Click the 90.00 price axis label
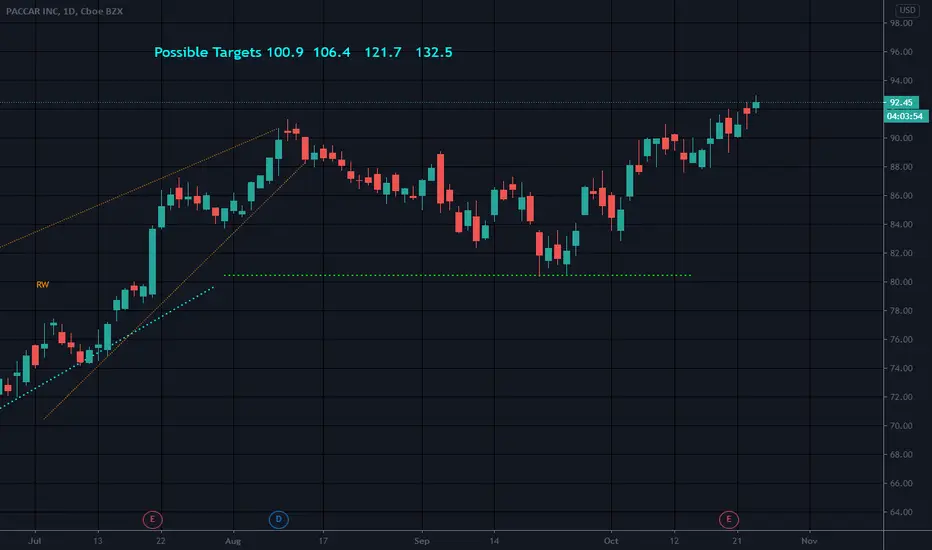Screen dimensions: 932x550 click(900, 138)
